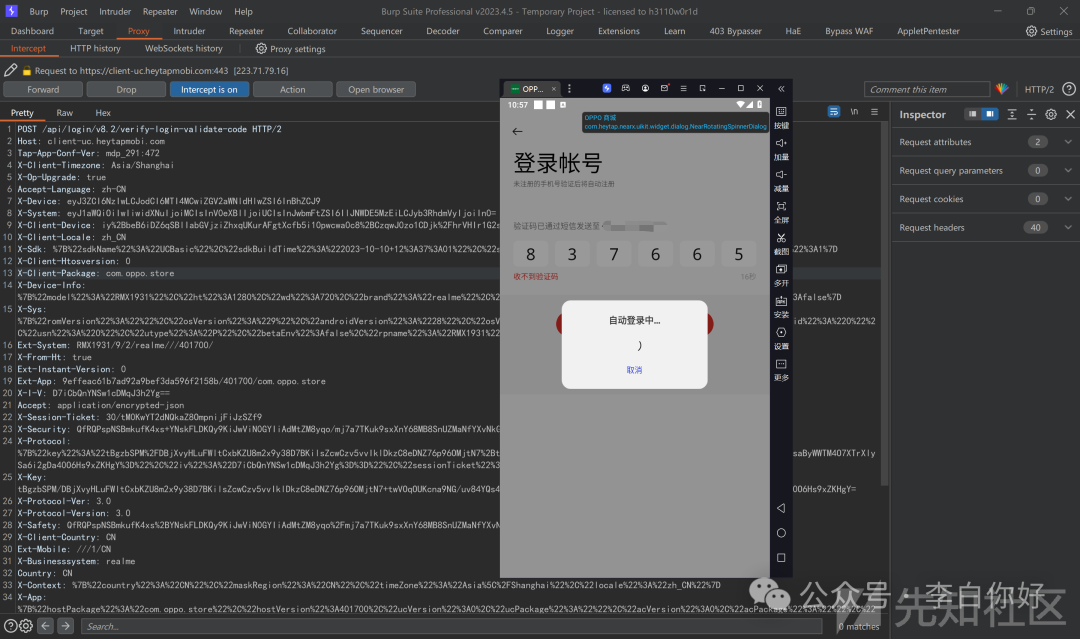This screenshot has width=1080, height=639.
Task: Collapse all Inspector sections icon
Action: tap(1031, 114)
